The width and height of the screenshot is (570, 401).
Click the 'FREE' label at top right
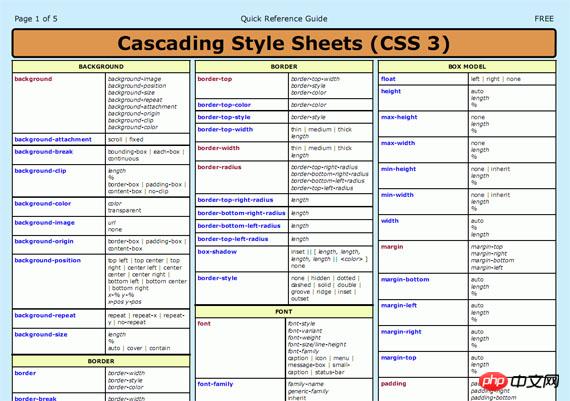(x=544, y=19)
